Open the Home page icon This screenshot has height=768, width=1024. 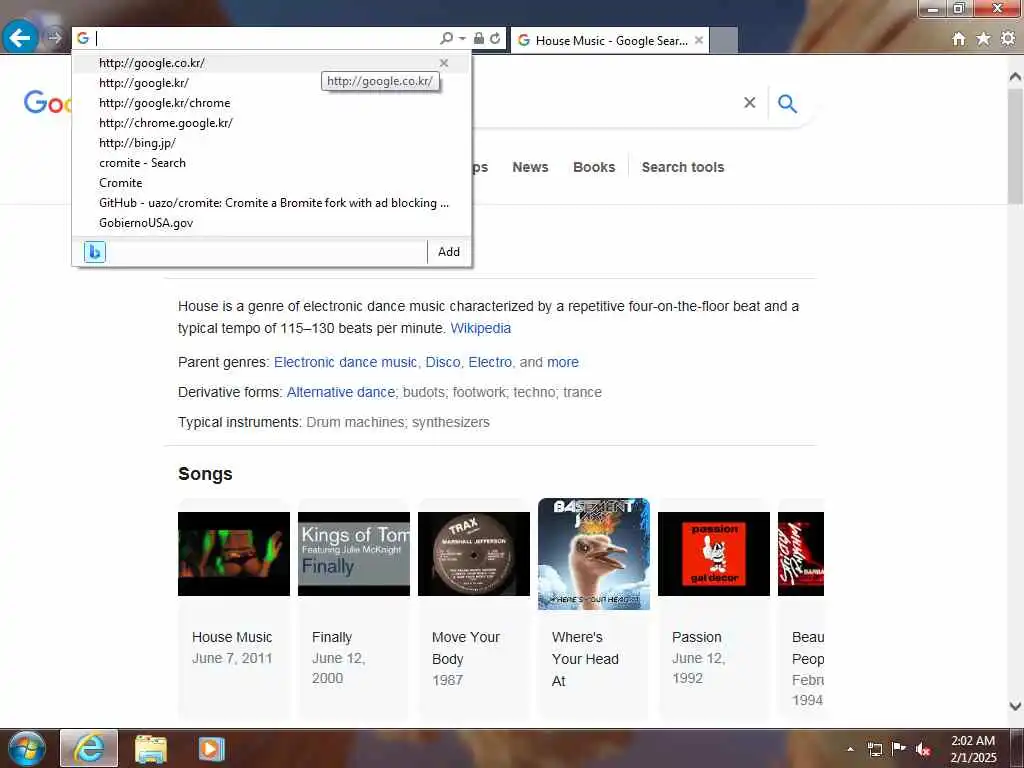[x=959, y=39]
